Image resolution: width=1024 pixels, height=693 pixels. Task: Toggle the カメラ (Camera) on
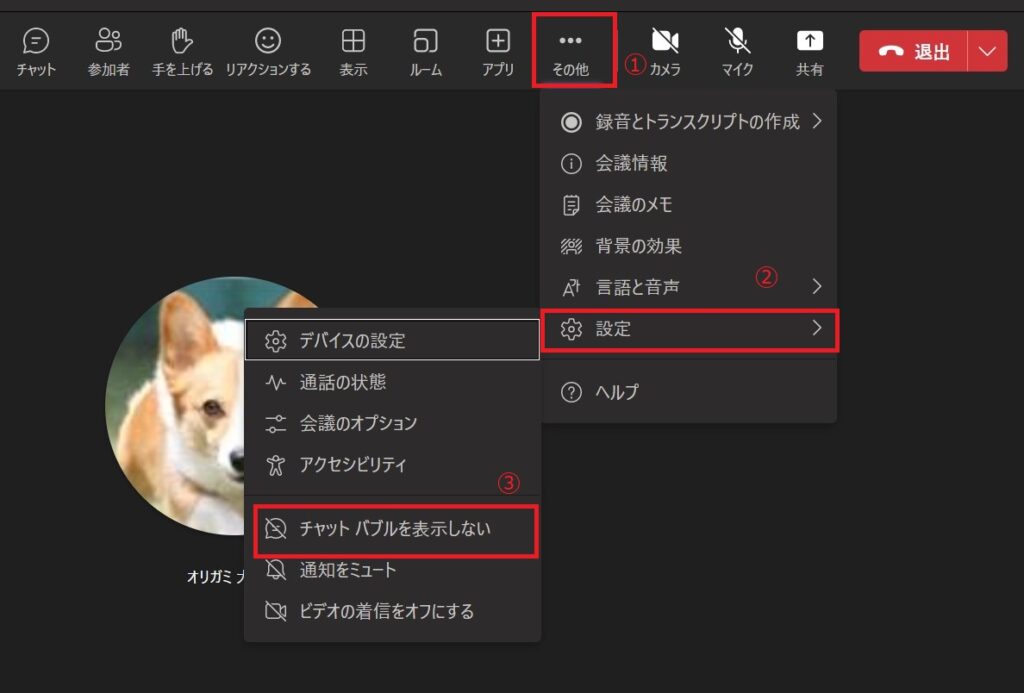point(665,41)
